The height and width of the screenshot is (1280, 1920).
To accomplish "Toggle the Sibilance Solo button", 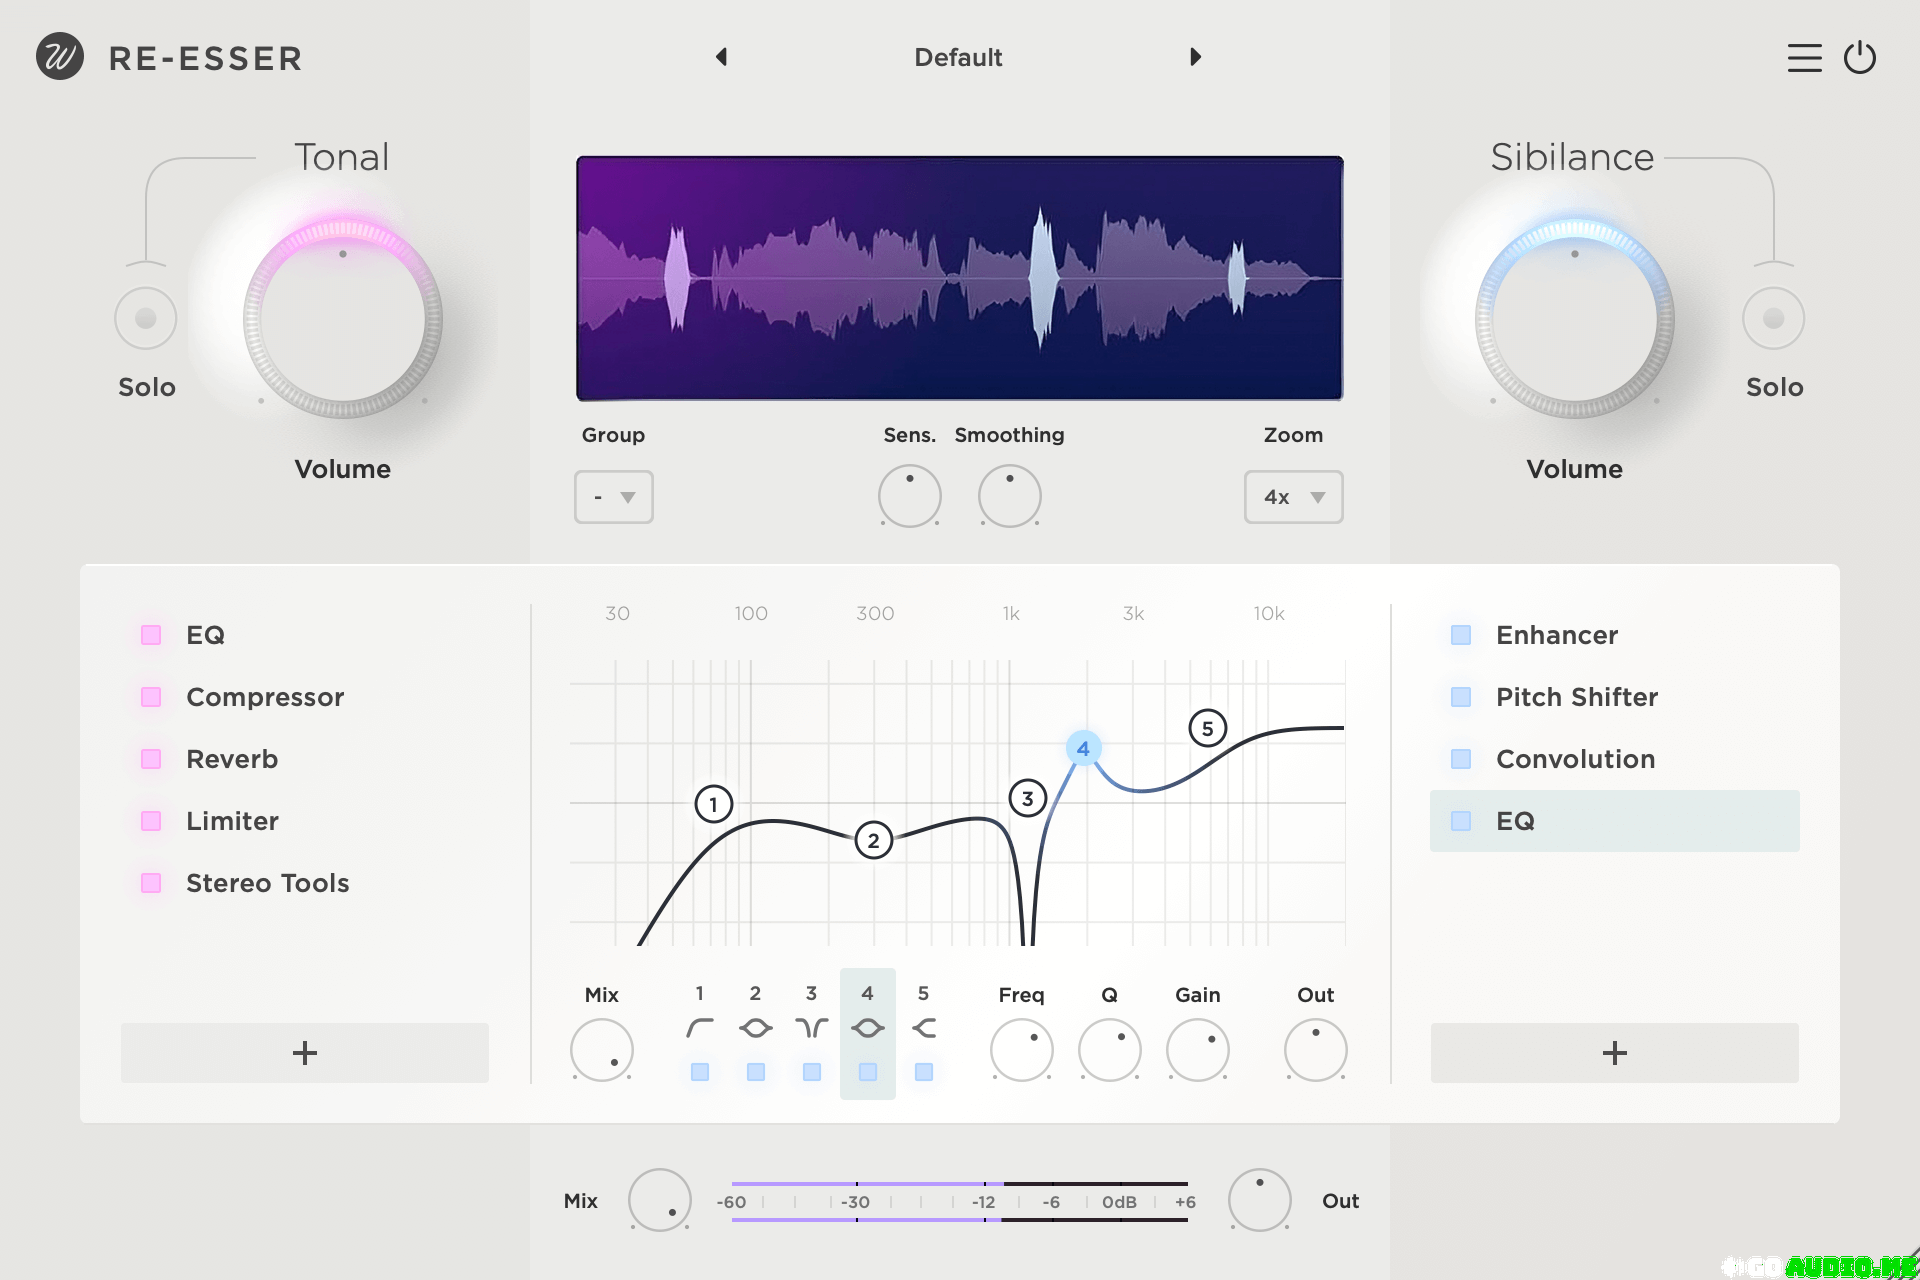I will (1773, 319).
